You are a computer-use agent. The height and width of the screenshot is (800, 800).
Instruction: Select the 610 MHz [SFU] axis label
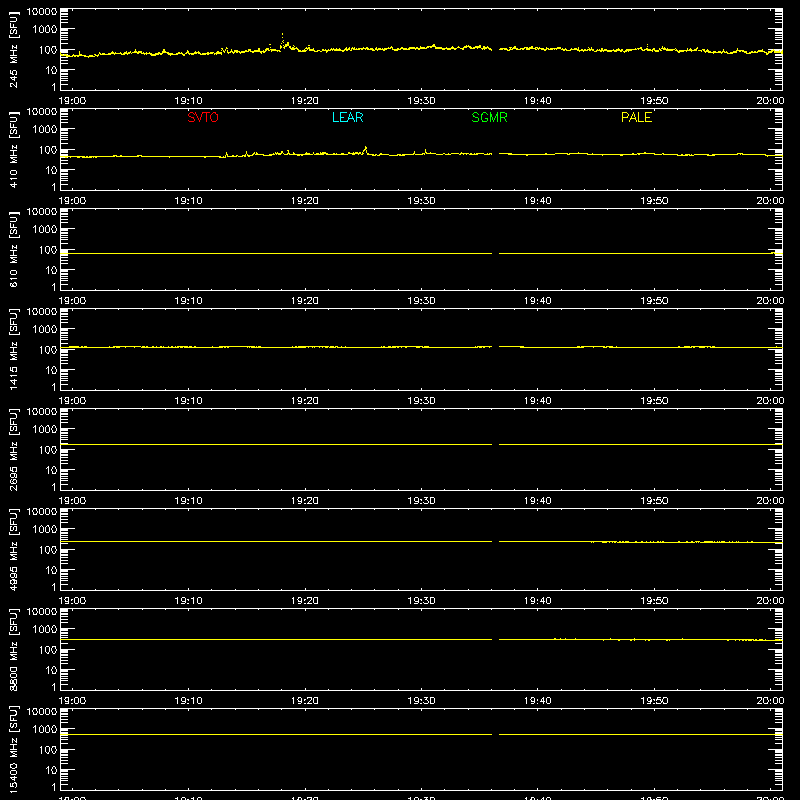point(13,249)
